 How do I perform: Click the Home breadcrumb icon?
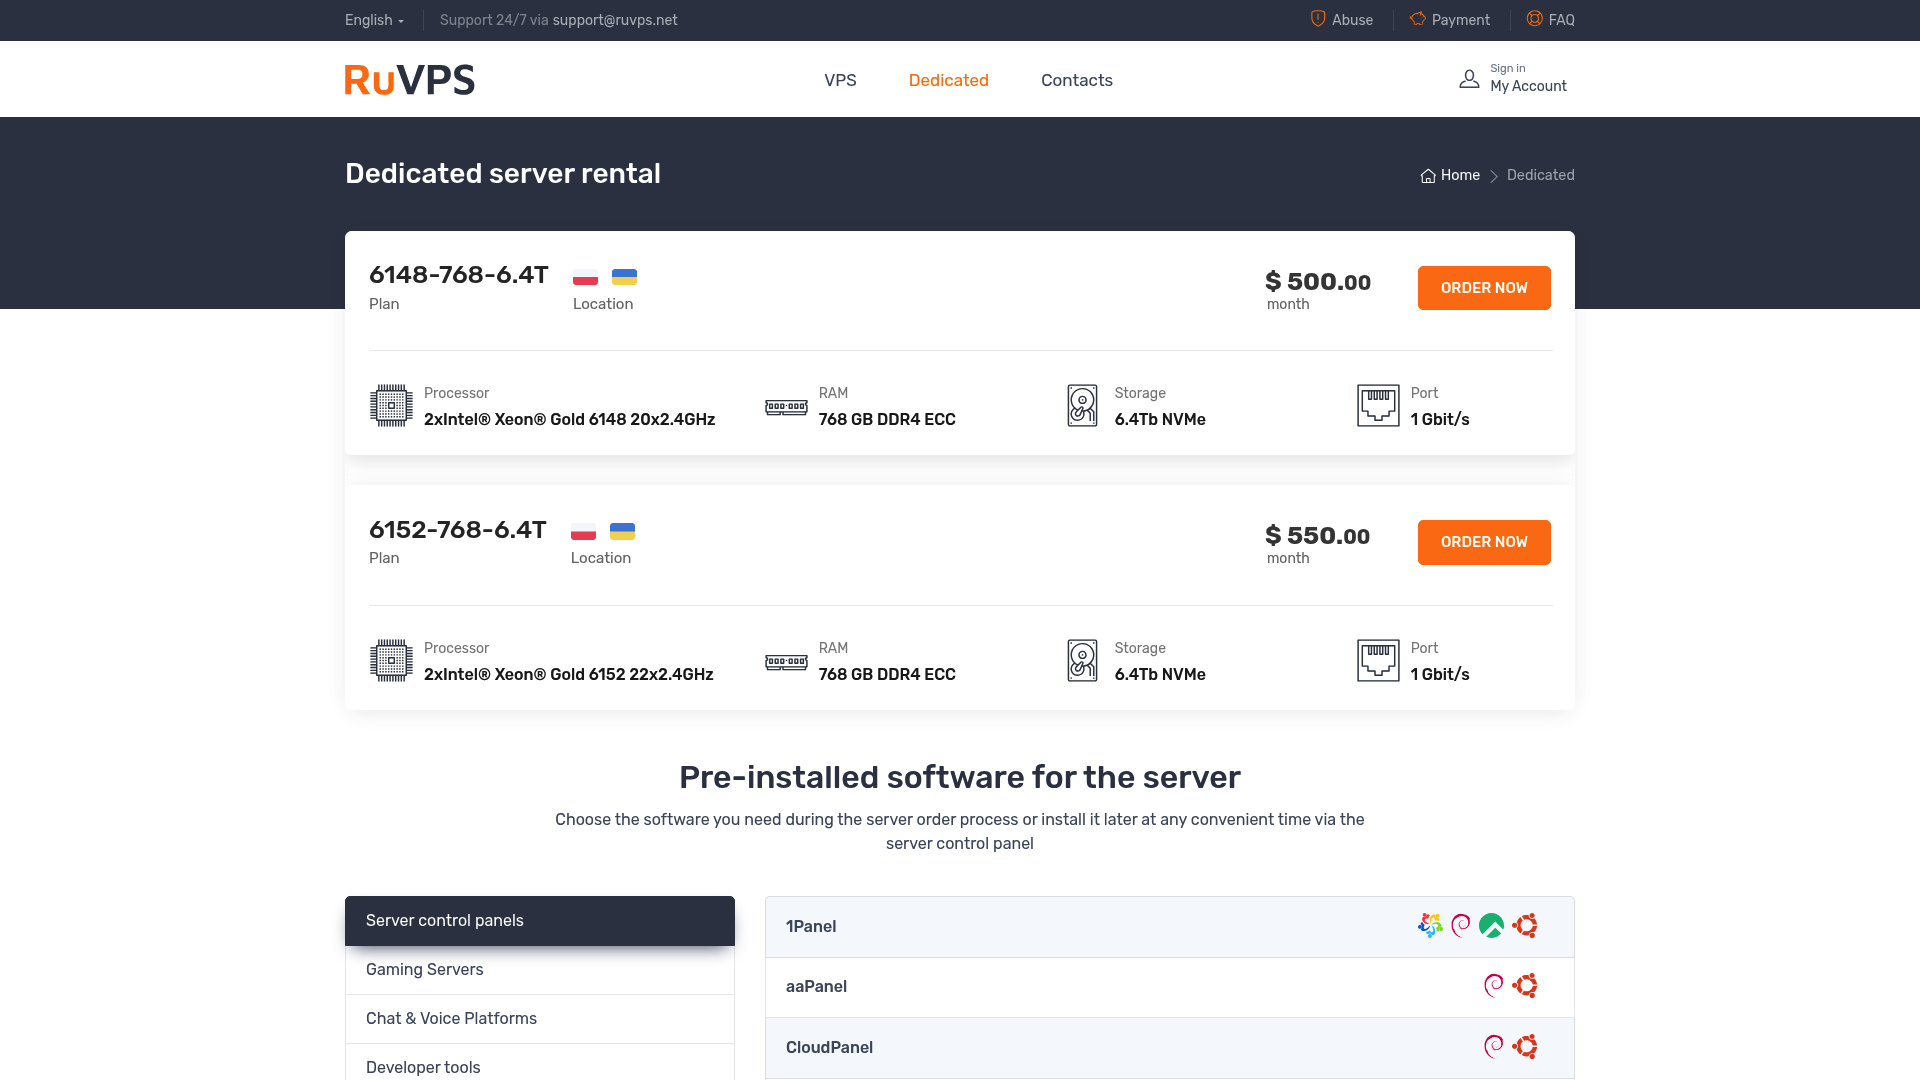1428,176
